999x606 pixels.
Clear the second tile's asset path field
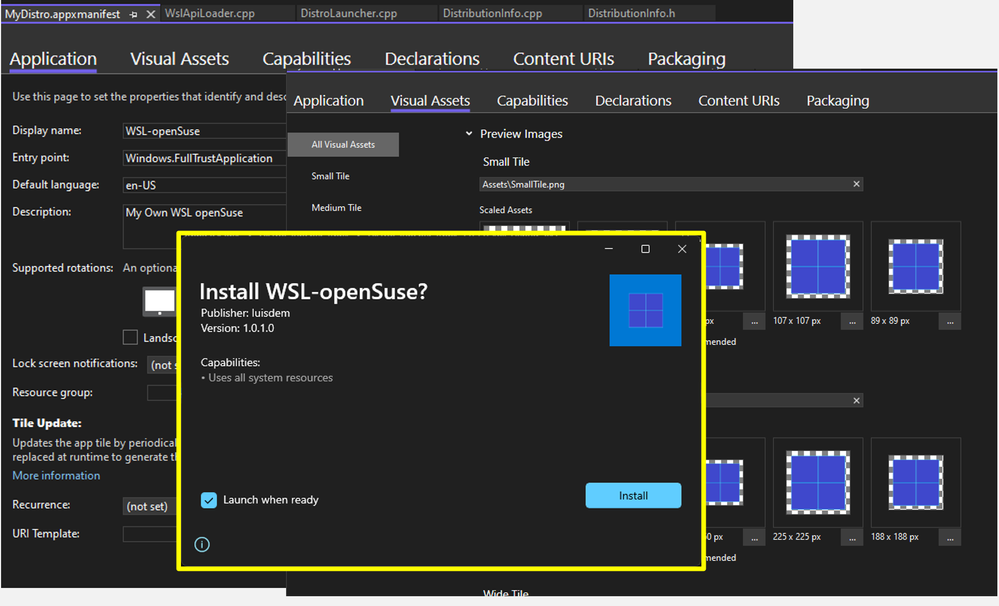[x=856, y=401]
